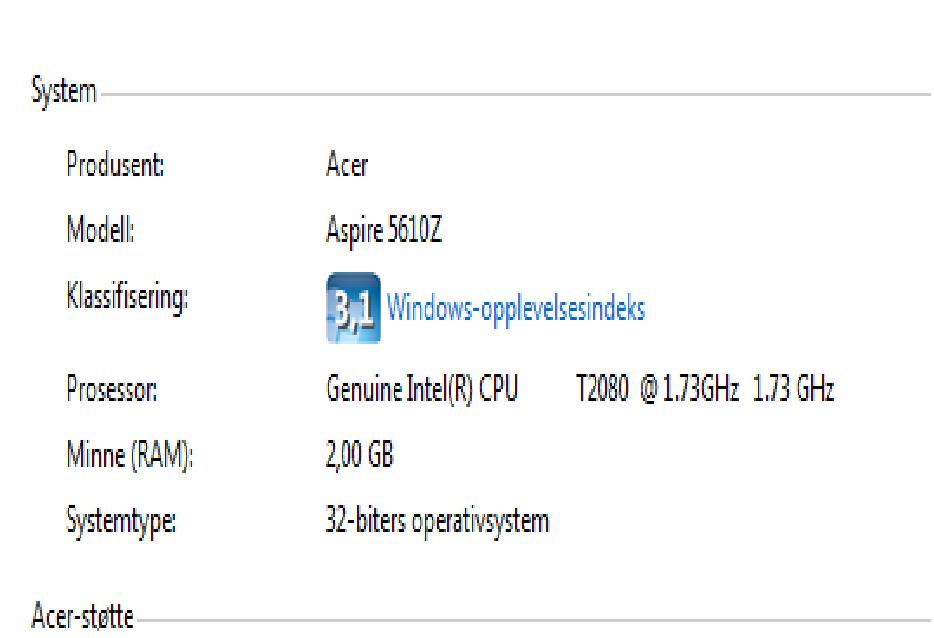The image size is (934, 638).
Task: Select the 2,00 GB memory value
Action: 360,455
